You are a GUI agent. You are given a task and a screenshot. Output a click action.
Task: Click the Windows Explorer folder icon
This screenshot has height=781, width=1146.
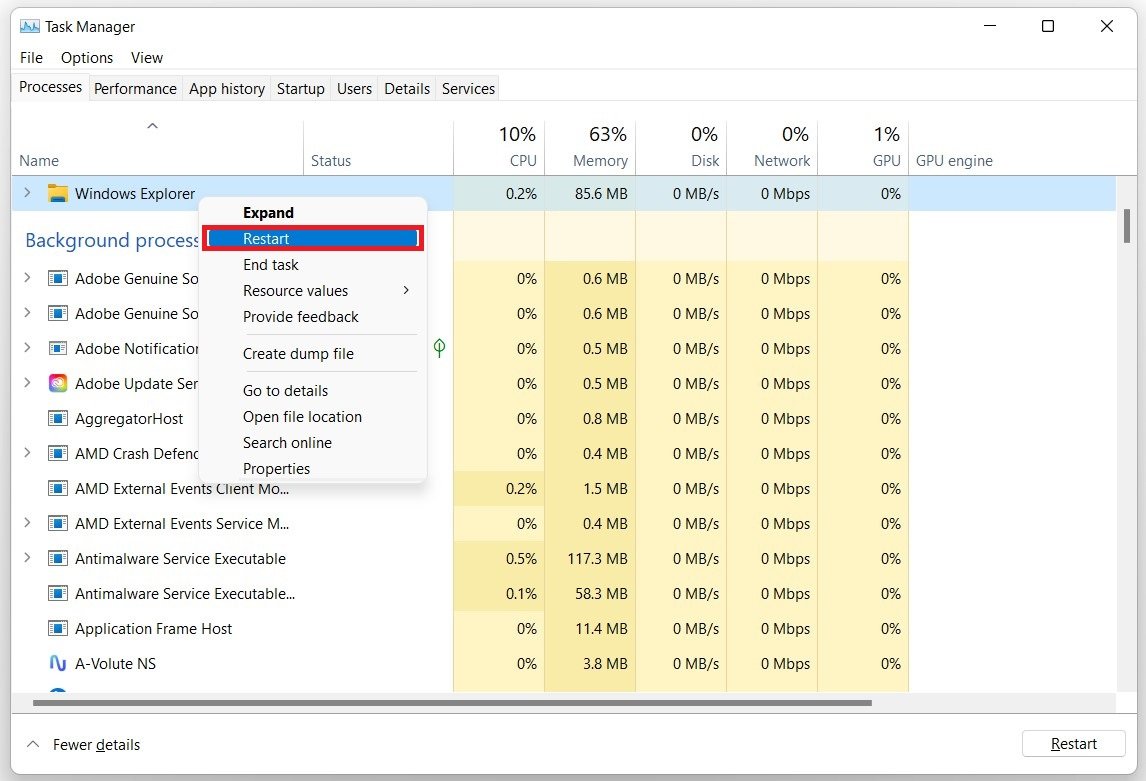click(x=58, y=194)
